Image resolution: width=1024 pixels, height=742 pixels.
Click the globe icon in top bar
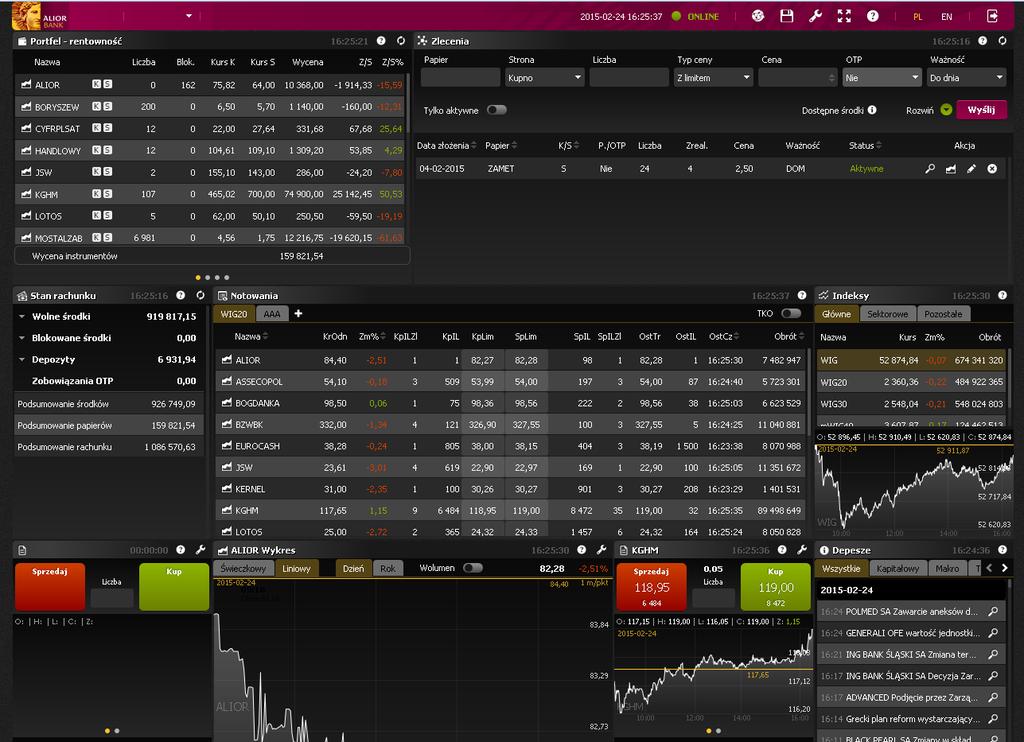758,16
